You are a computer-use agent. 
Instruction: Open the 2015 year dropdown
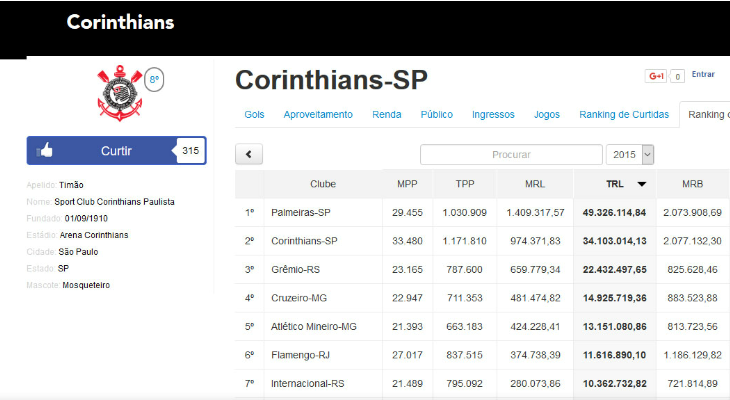630,154
